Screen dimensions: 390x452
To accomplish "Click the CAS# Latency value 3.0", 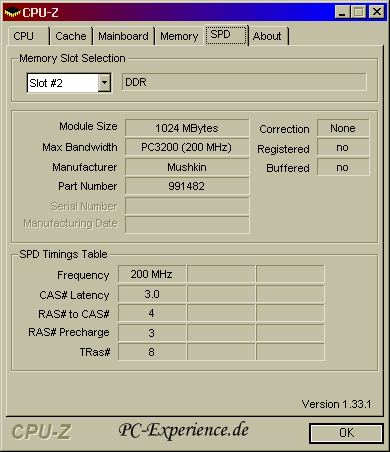I will click(x=152, y=294).
